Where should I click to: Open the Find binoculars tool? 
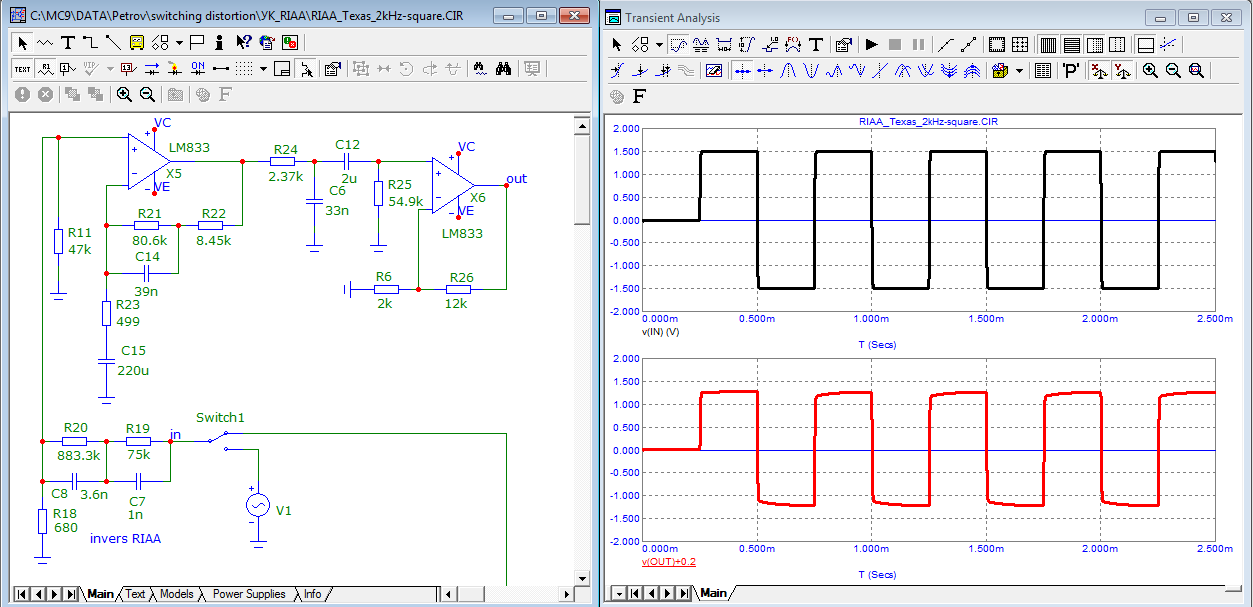[505, 69]
